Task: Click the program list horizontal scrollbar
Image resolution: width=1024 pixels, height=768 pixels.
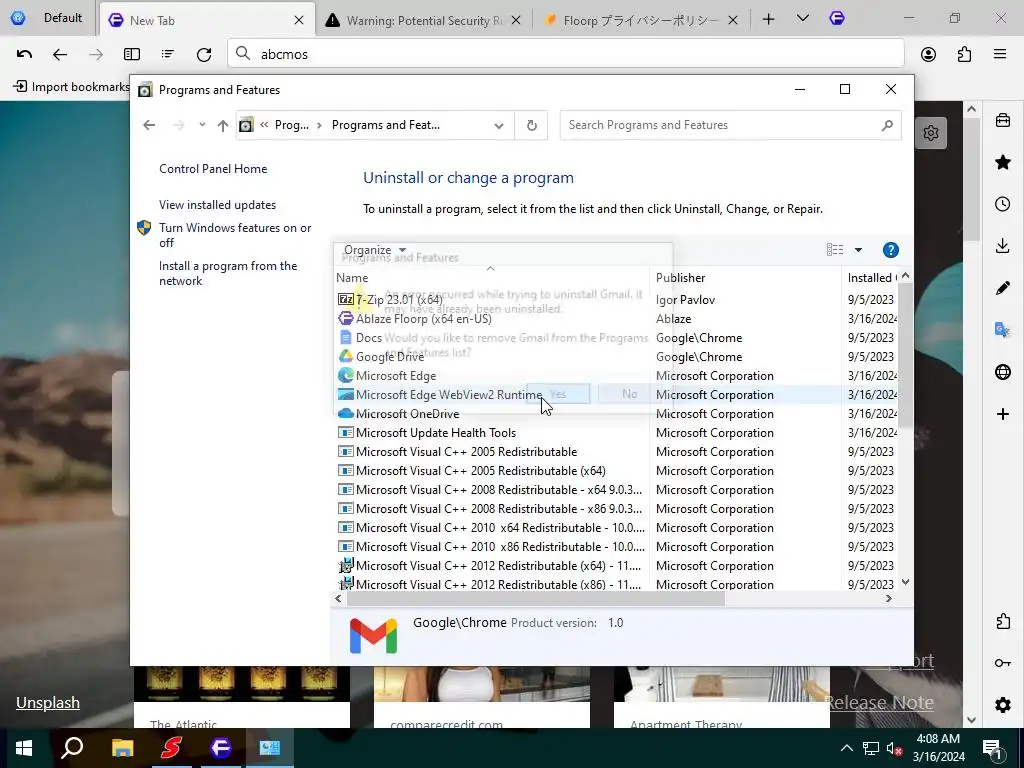Action: 536,599
